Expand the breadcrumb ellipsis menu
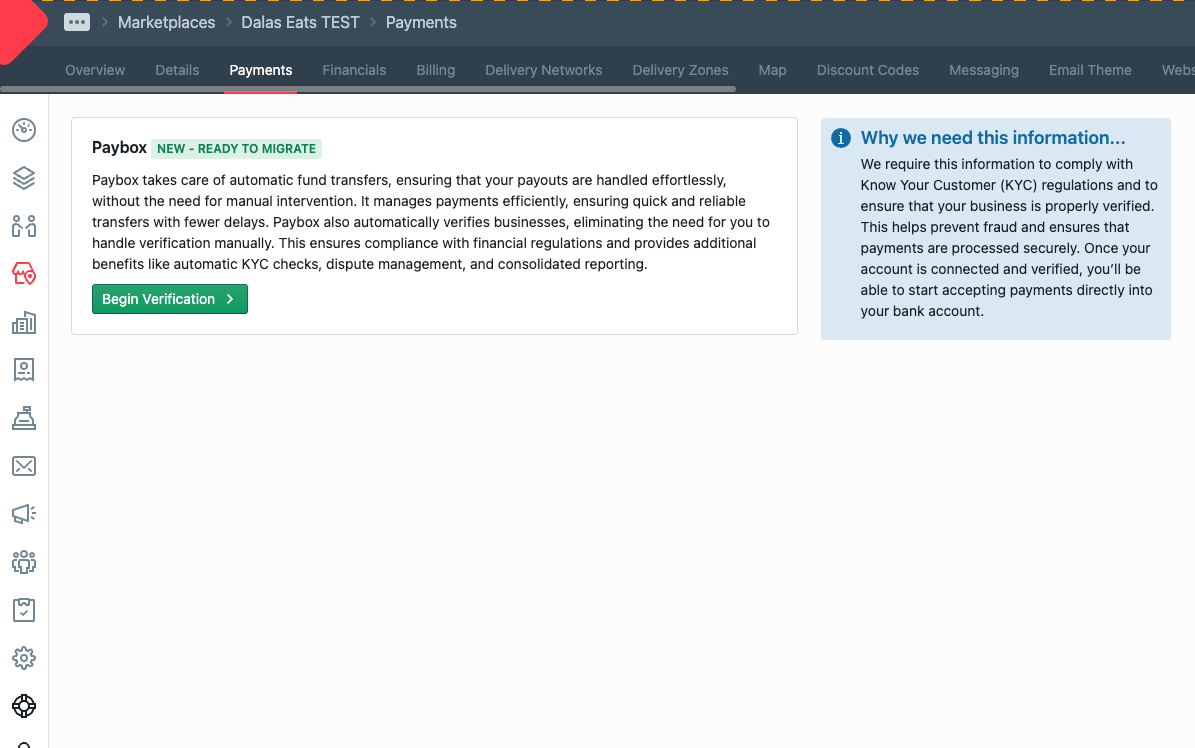 click(x=77, y=22)
